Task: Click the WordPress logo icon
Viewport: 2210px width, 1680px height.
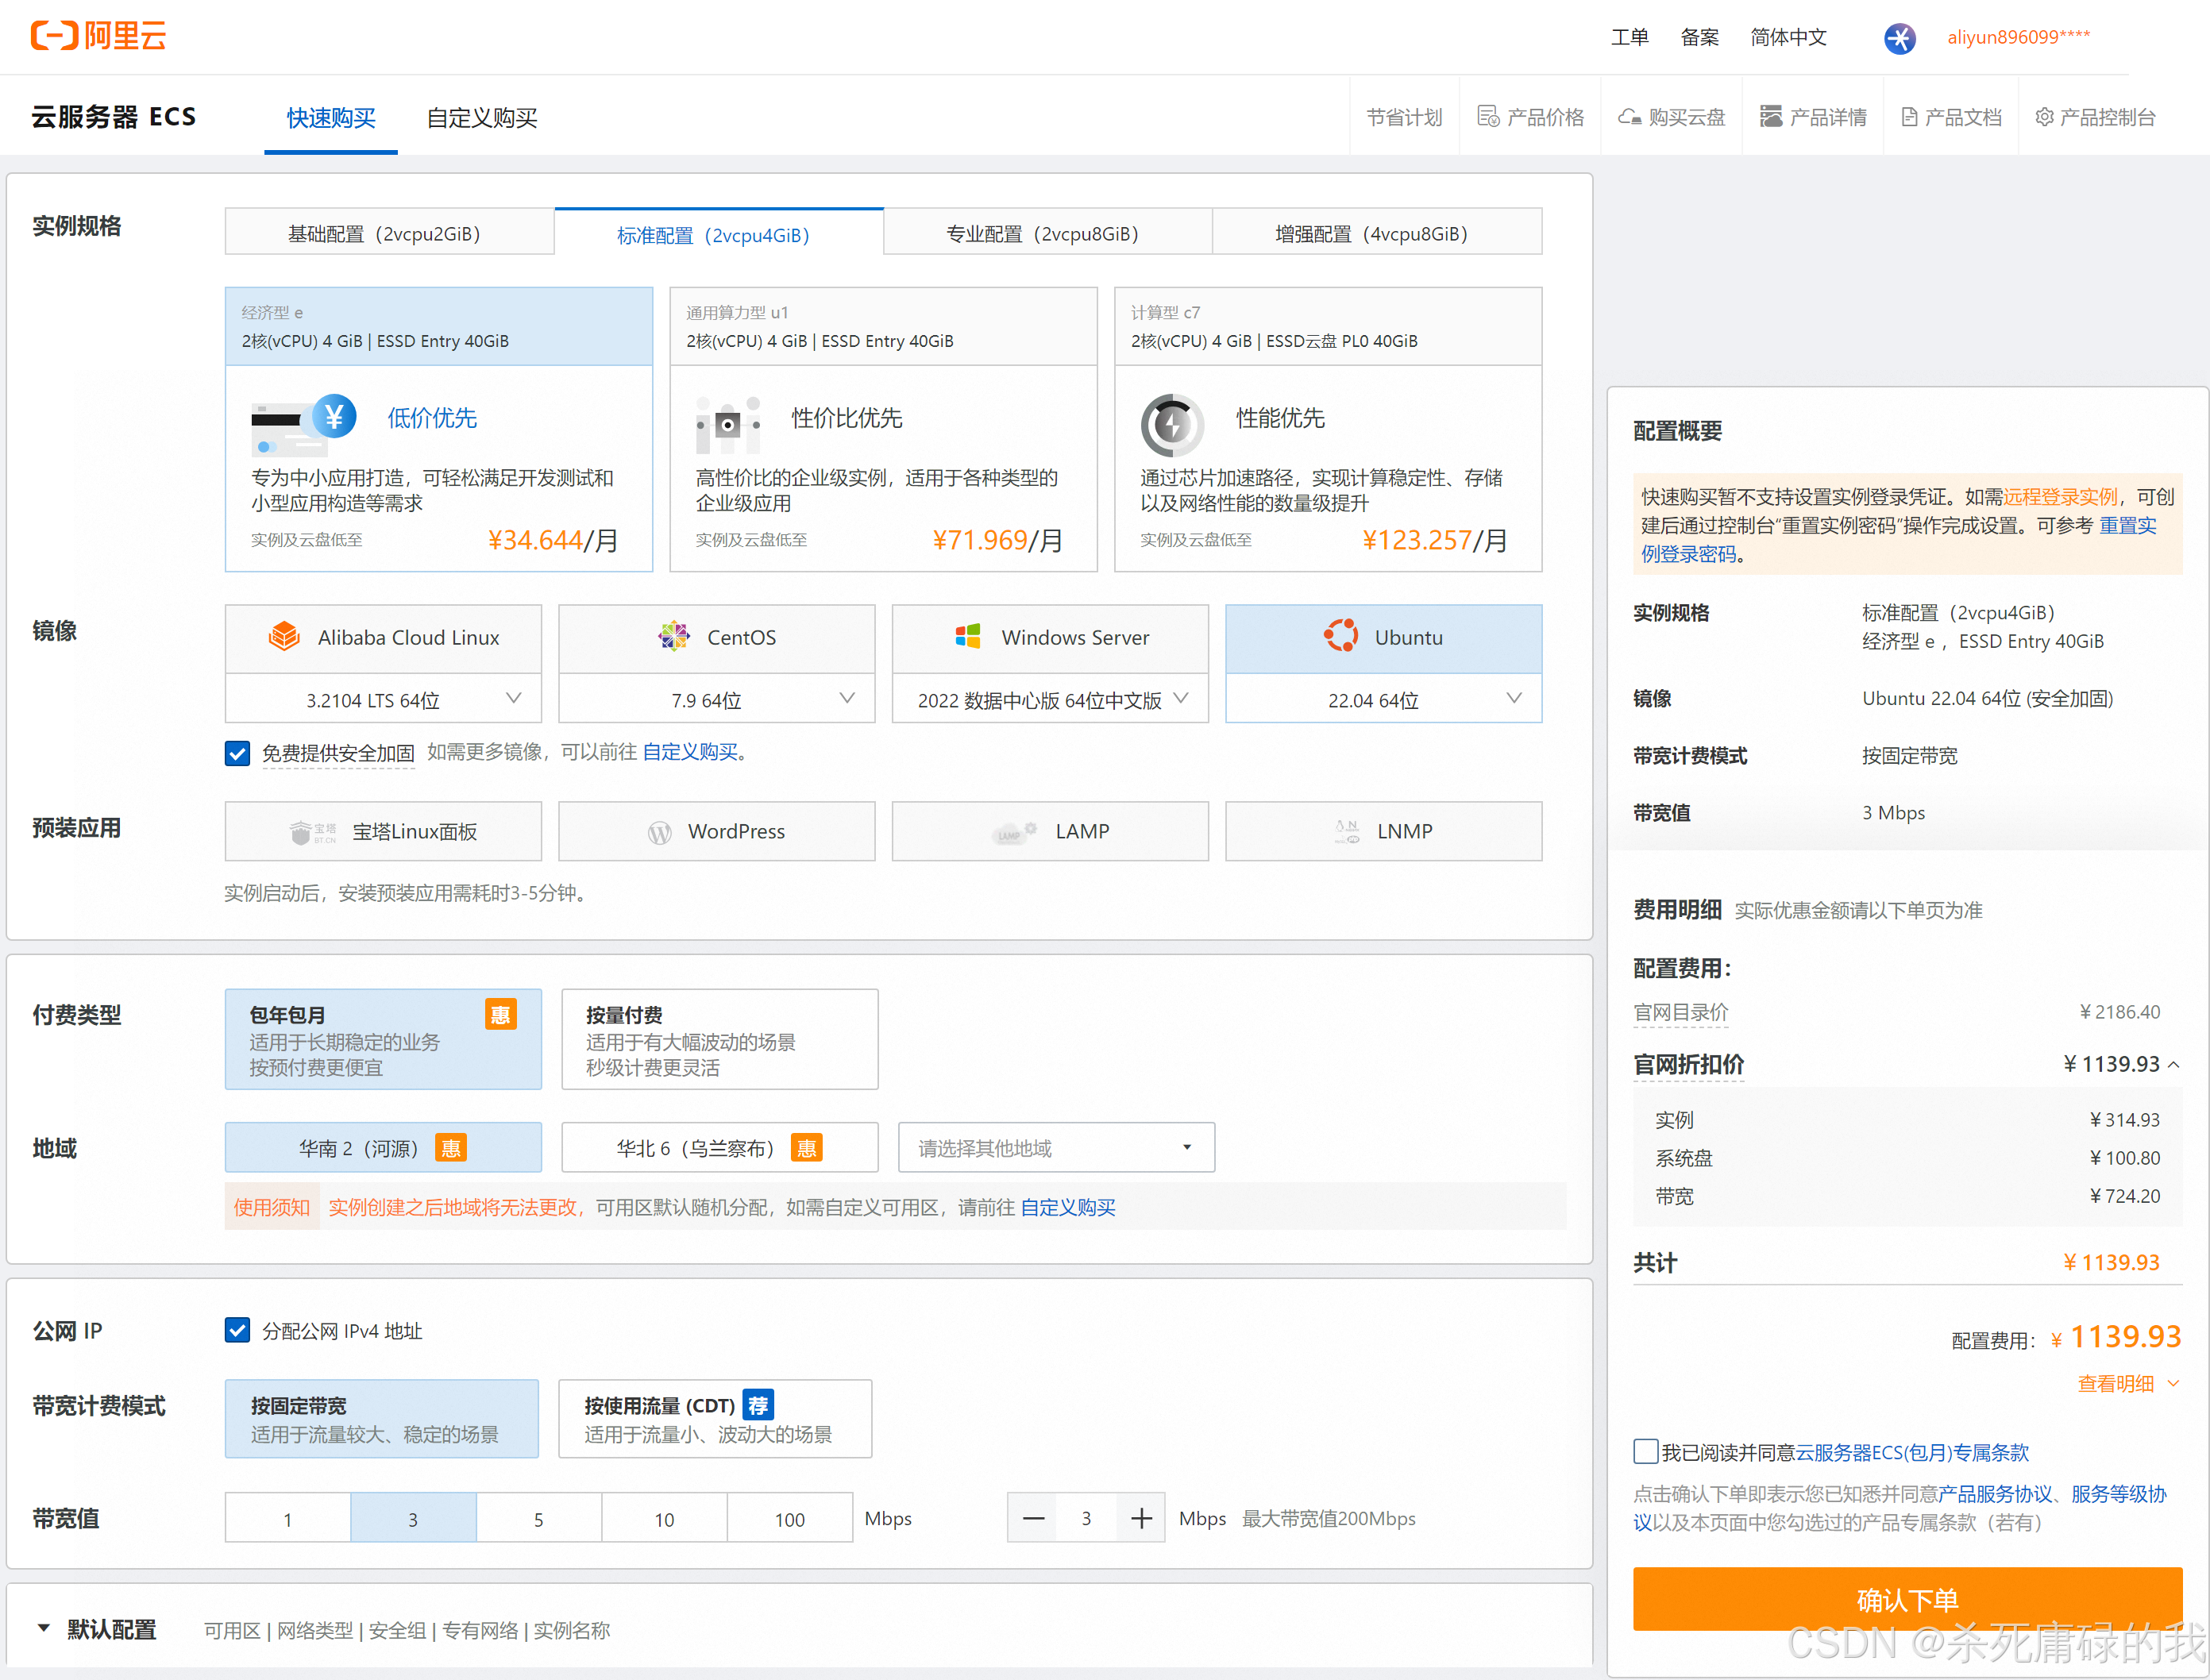Action: pyautogui.click(x=659, y=832)
